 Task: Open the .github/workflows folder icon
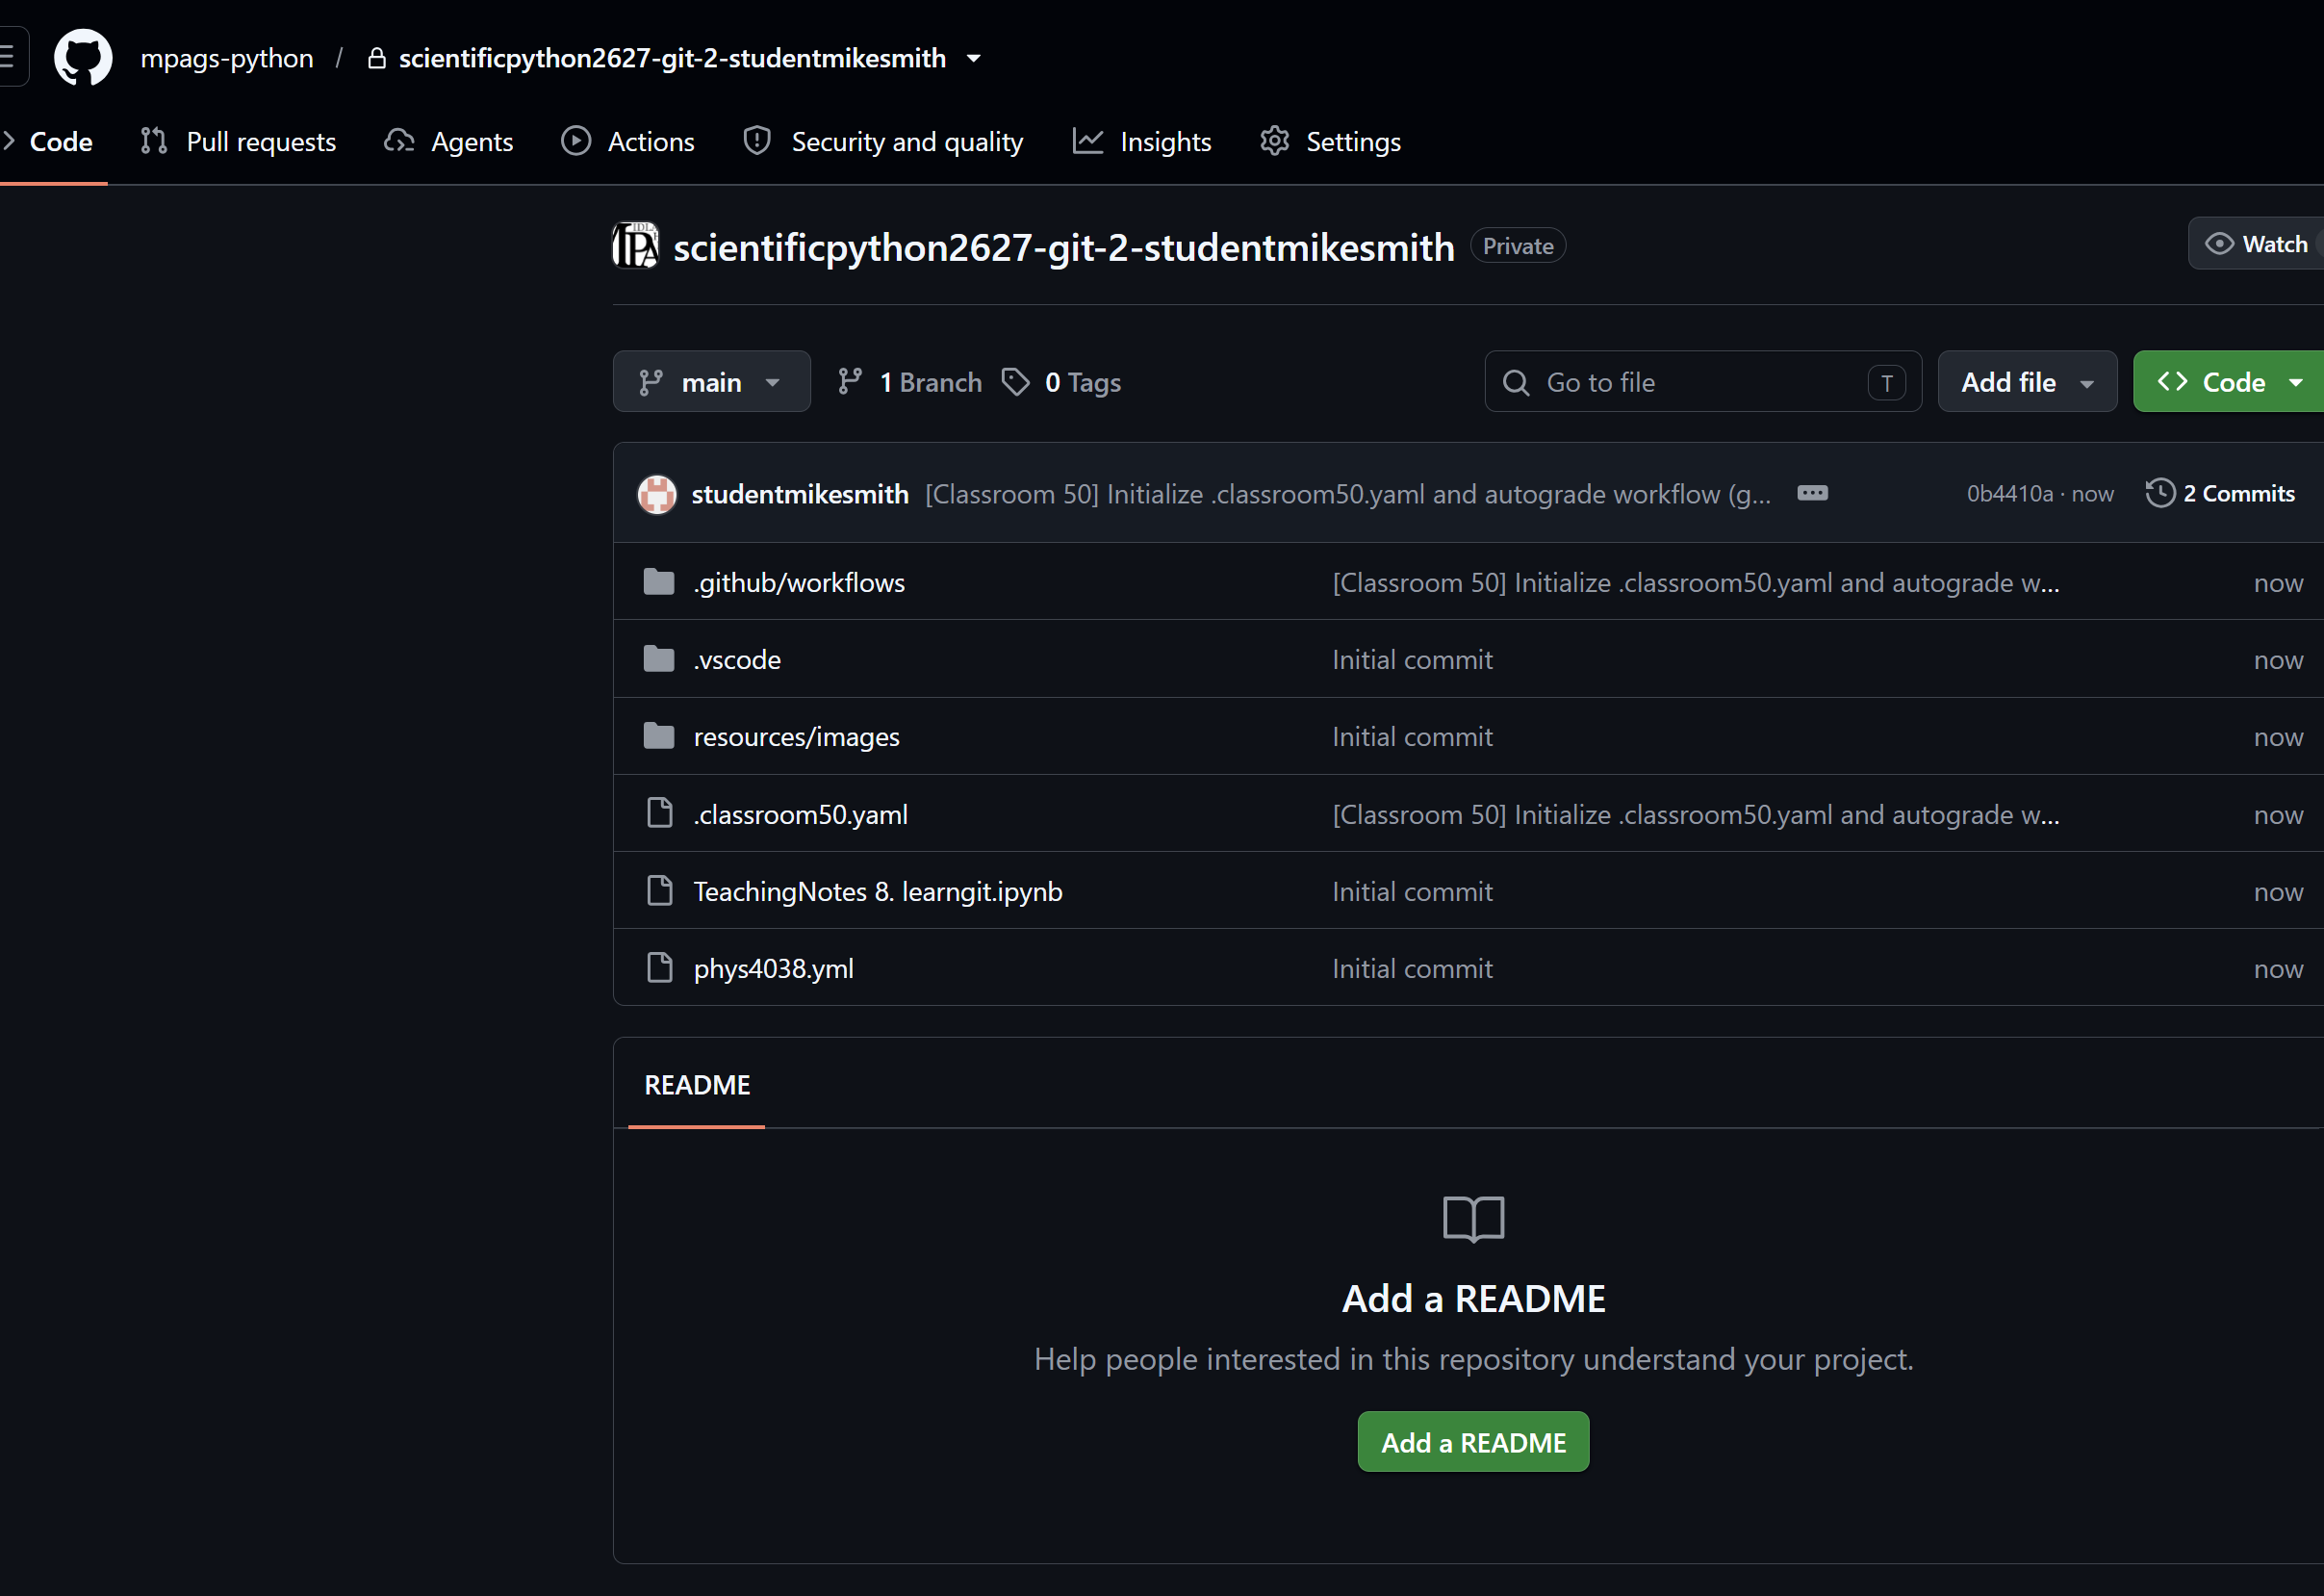click(x=659, y=582)
